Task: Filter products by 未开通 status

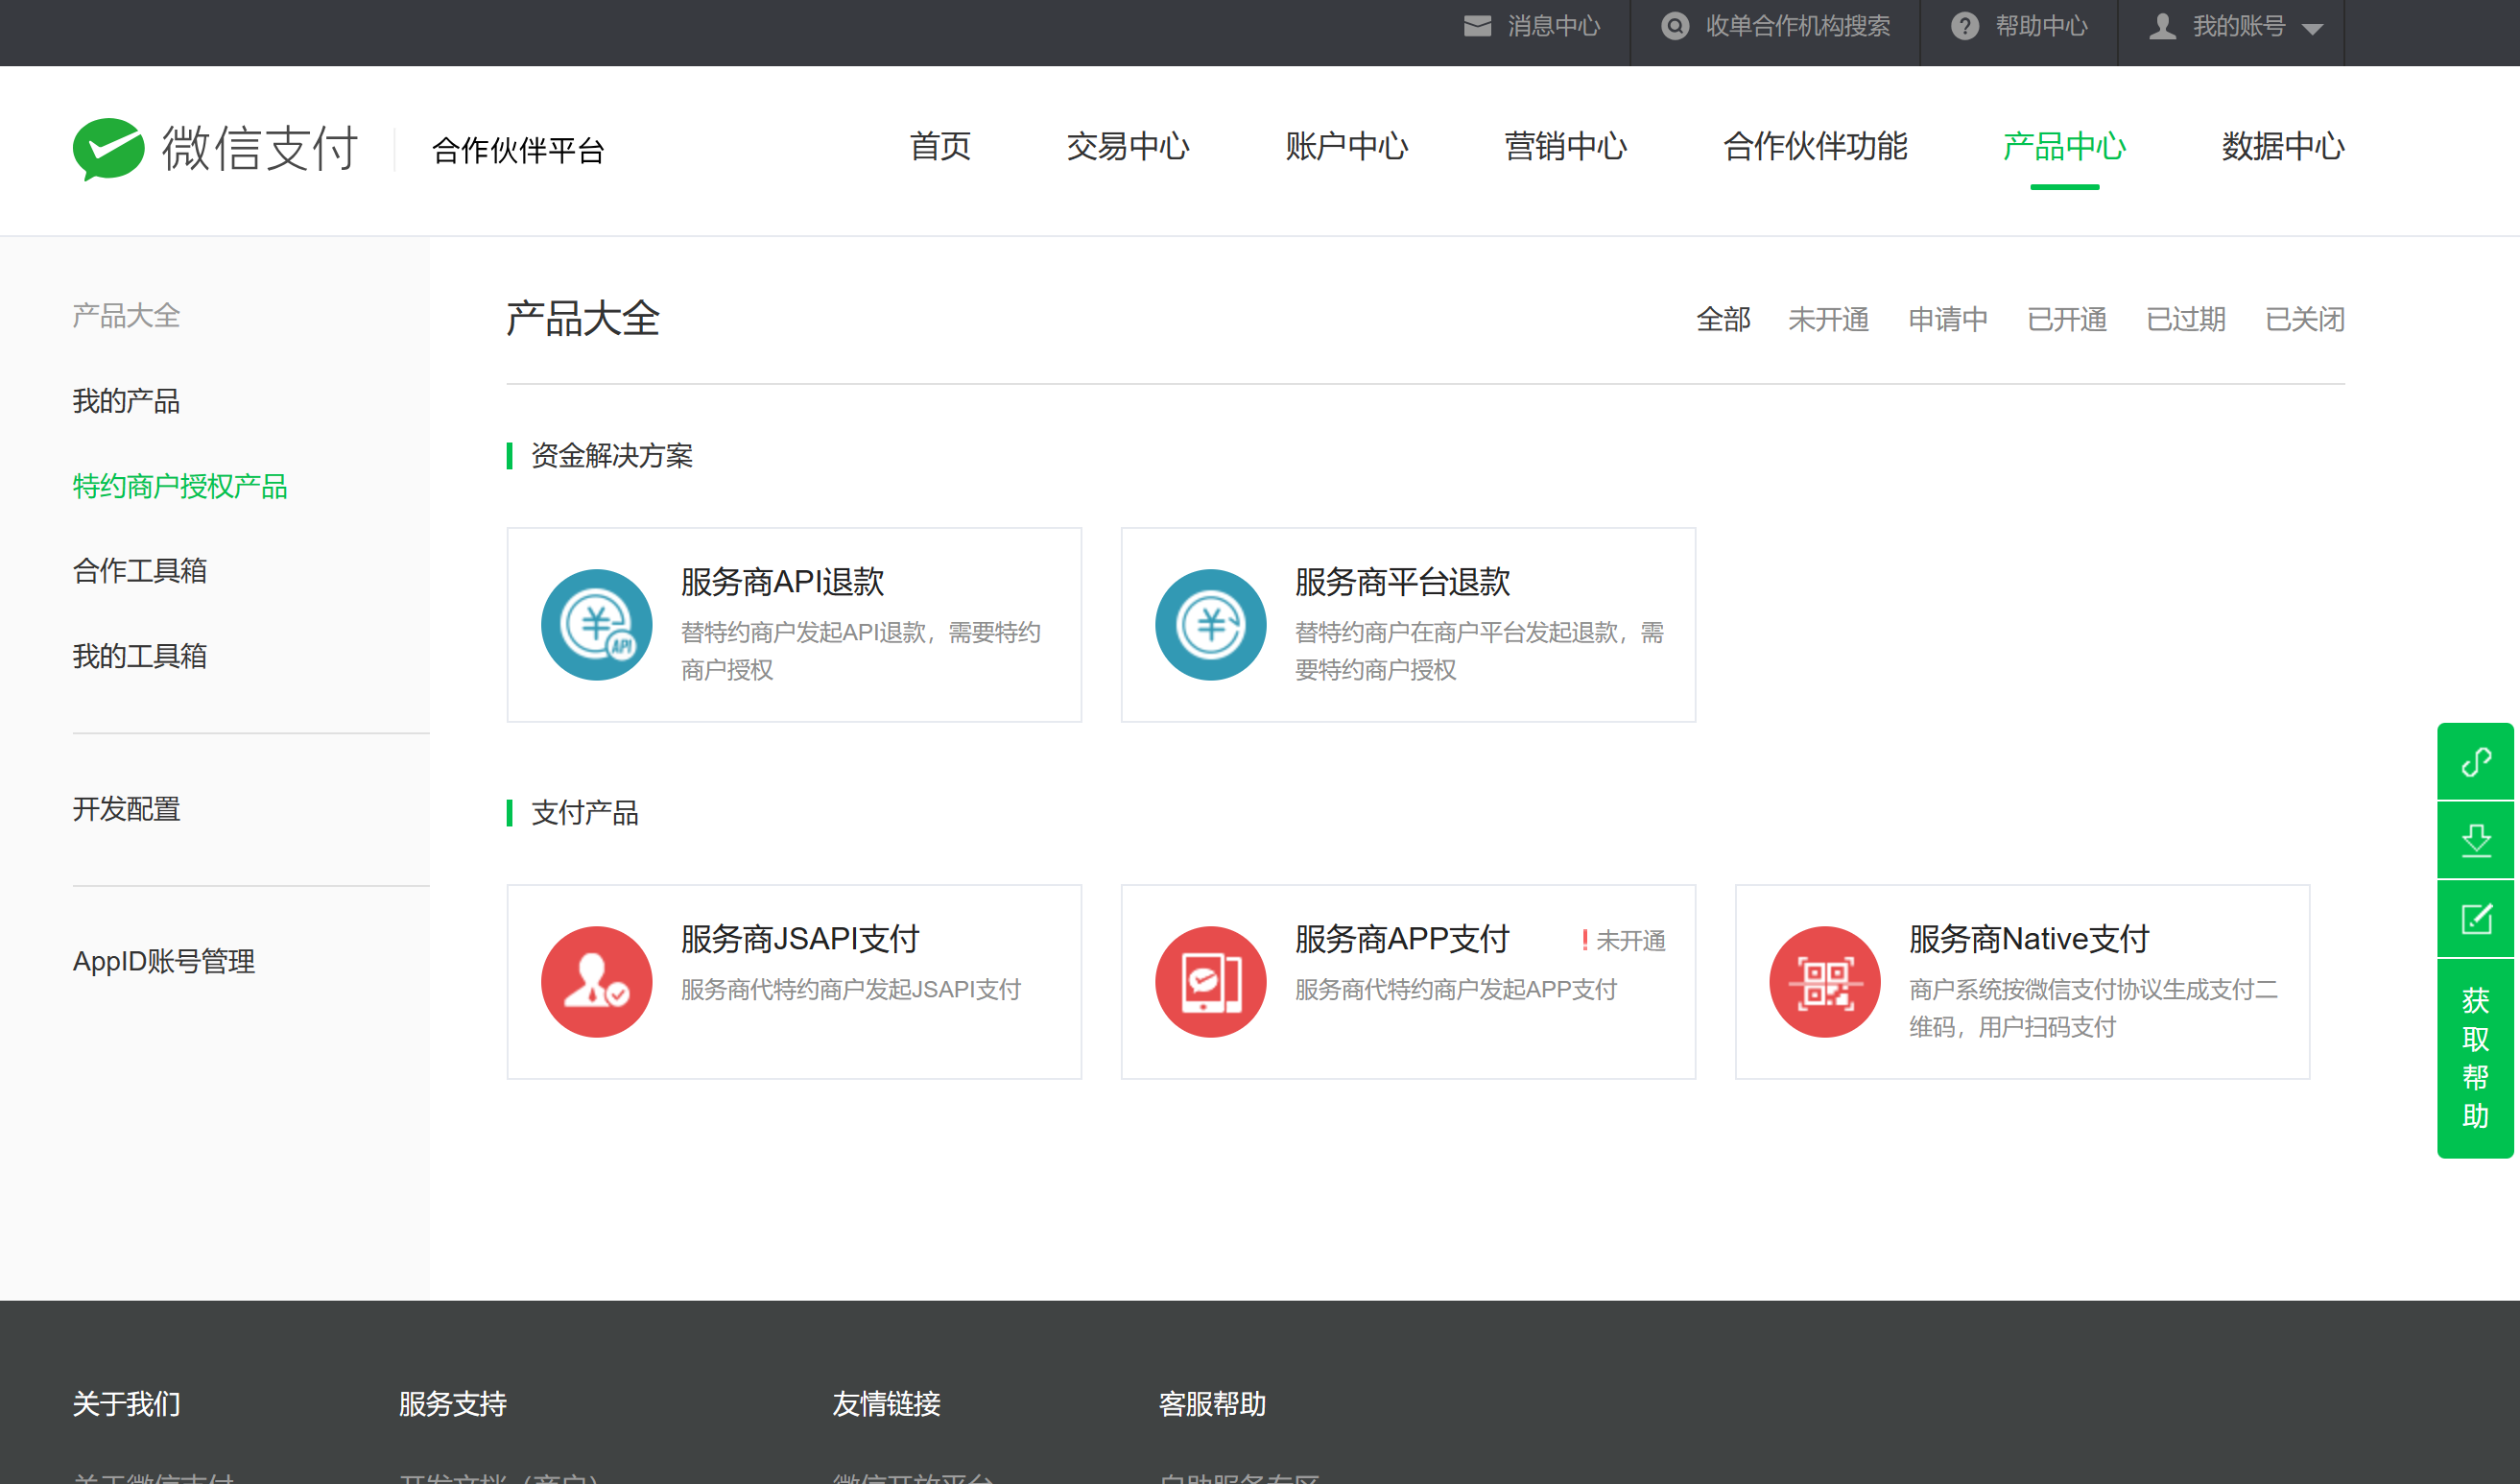Action: point(1828,319)
